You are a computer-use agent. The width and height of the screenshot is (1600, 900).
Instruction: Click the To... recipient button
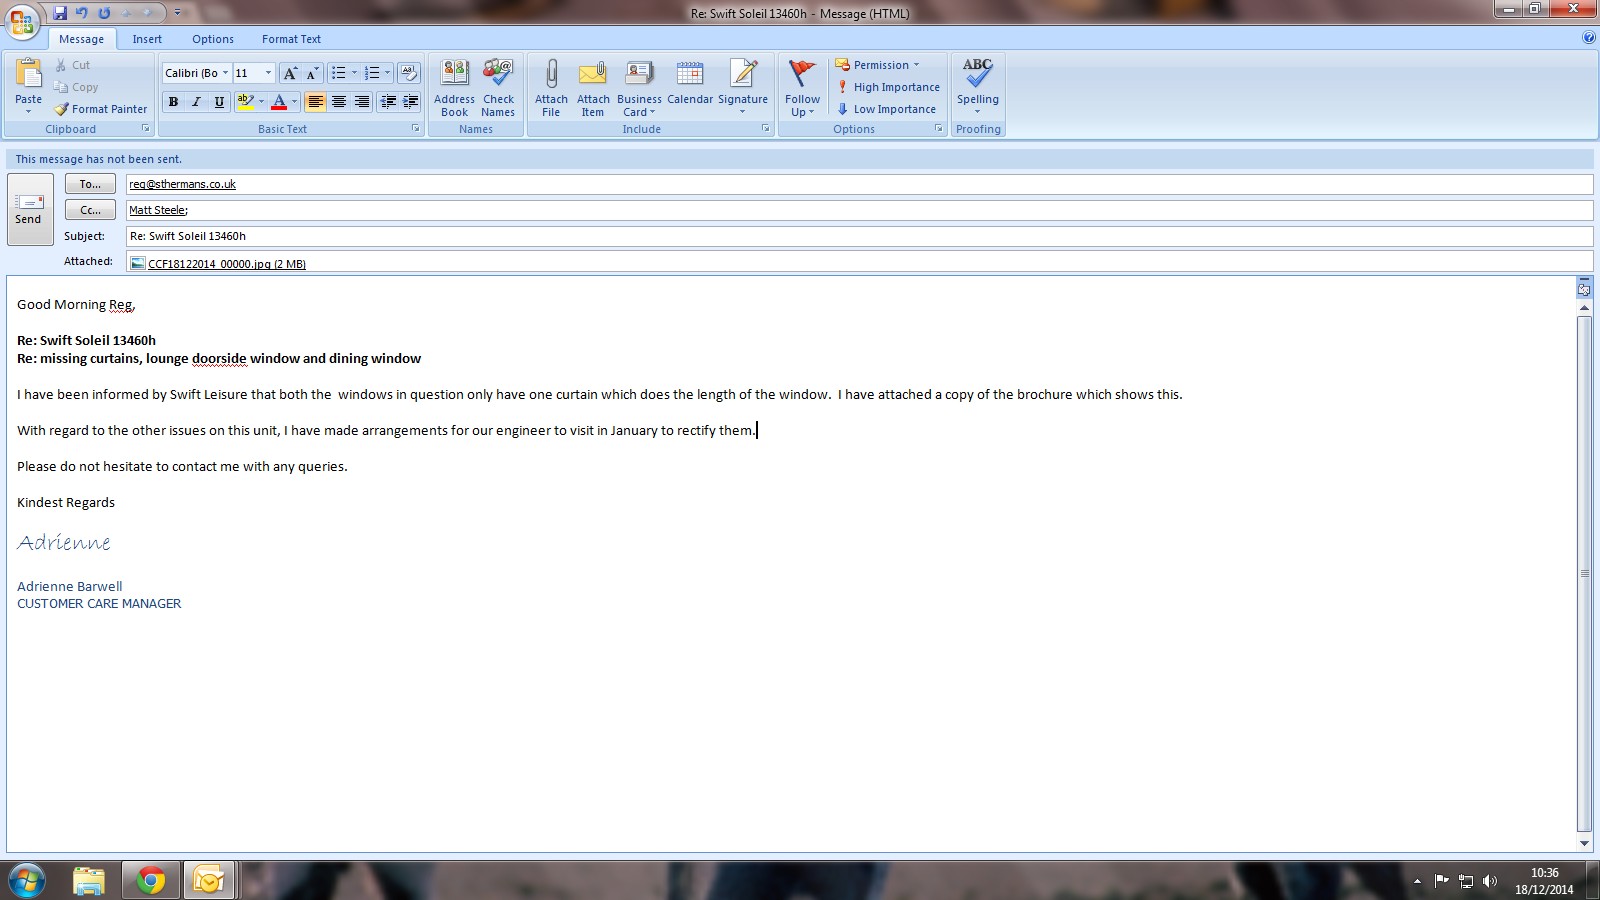click(x=90, y=184)
